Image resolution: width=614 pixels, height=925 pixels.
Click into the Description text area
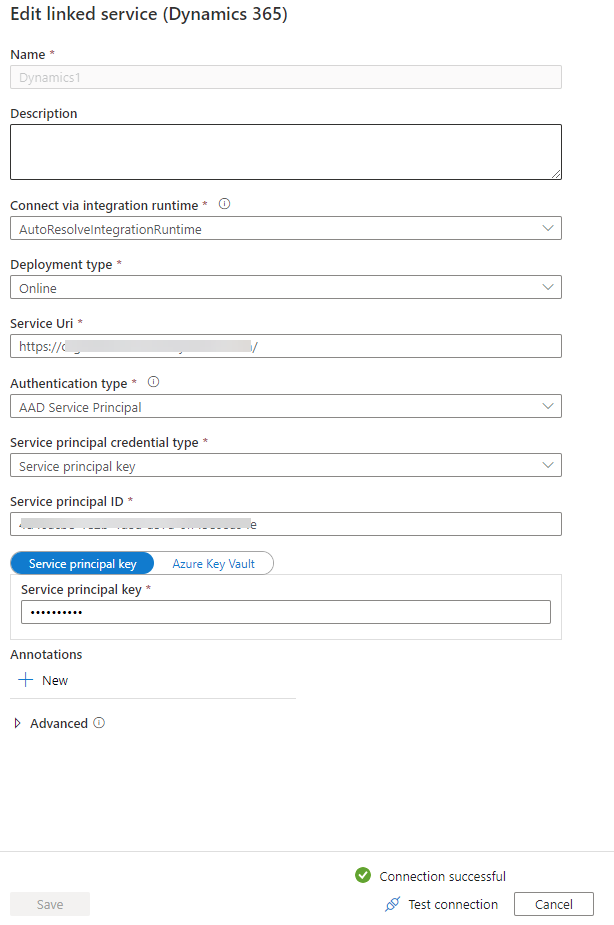tap(285, 152)
